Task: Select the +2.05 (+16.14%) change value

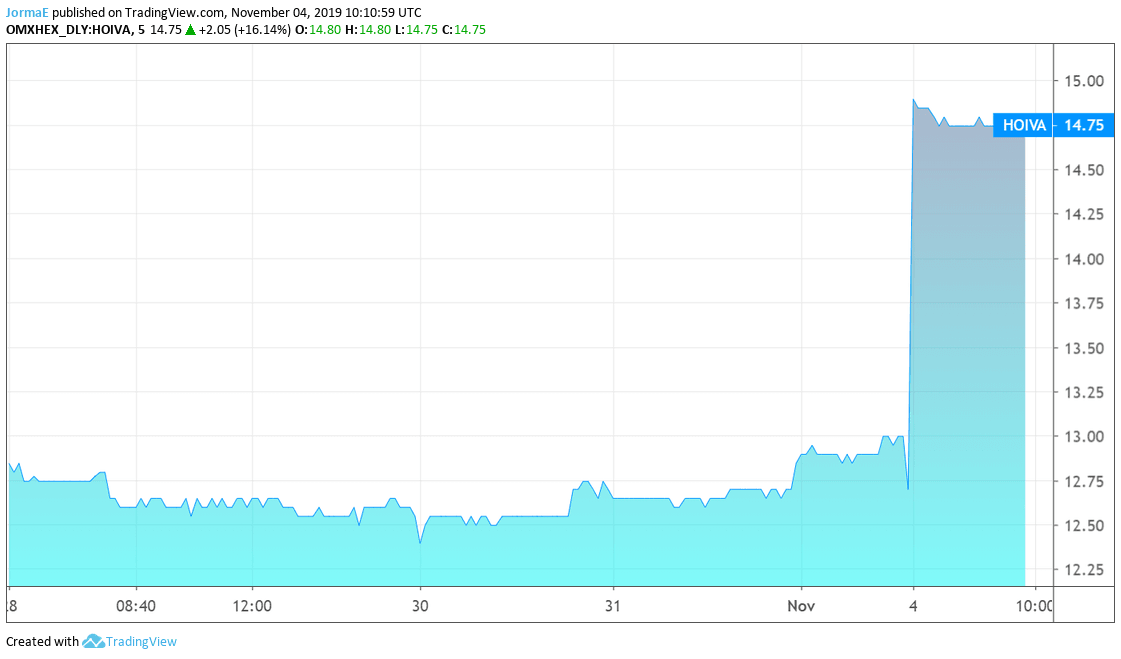Action: click(245, 30)
